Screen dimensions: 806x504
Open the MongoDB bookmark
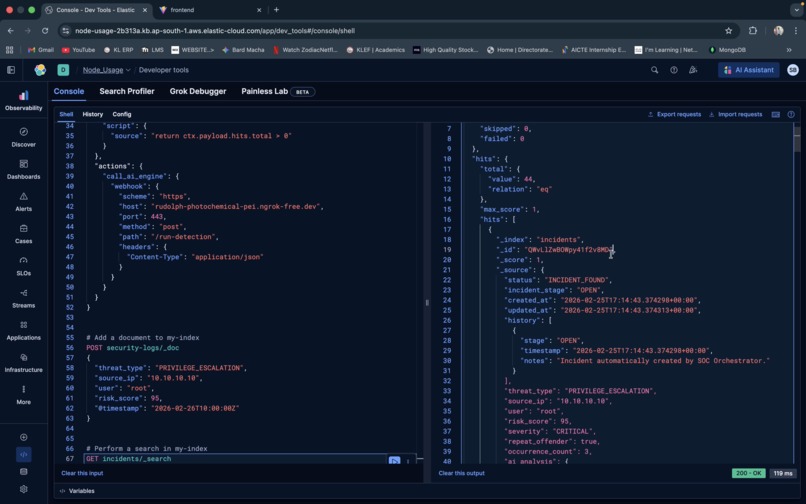[727, 50]
